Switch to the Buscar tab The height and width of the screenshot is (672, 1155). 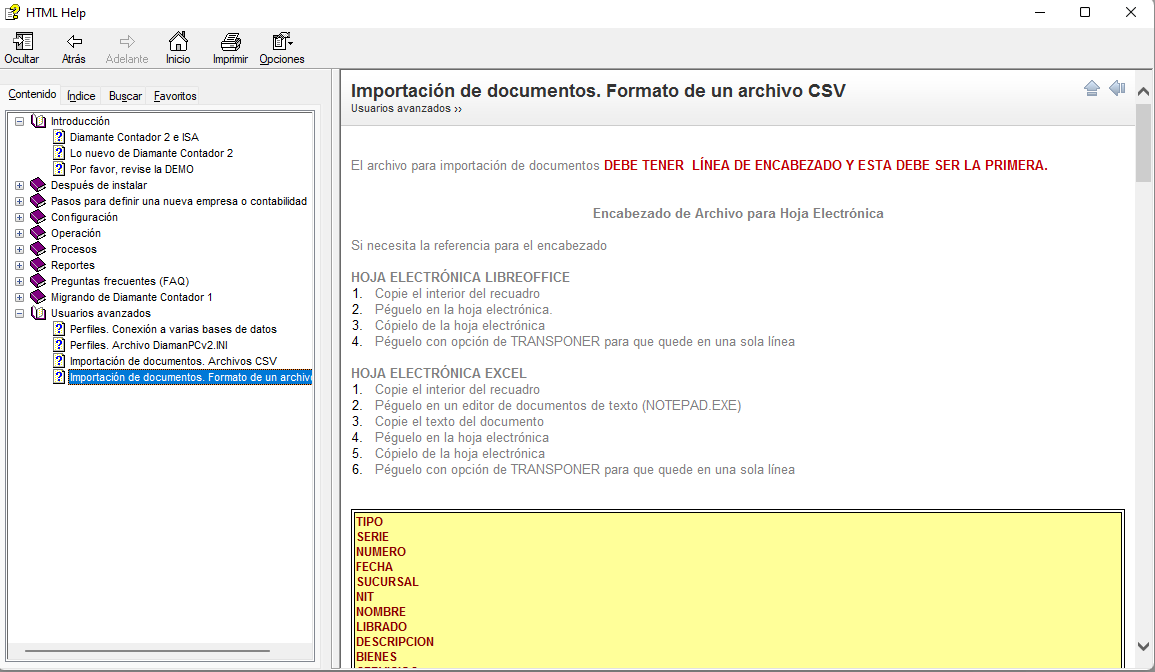(x=125, y=96)
